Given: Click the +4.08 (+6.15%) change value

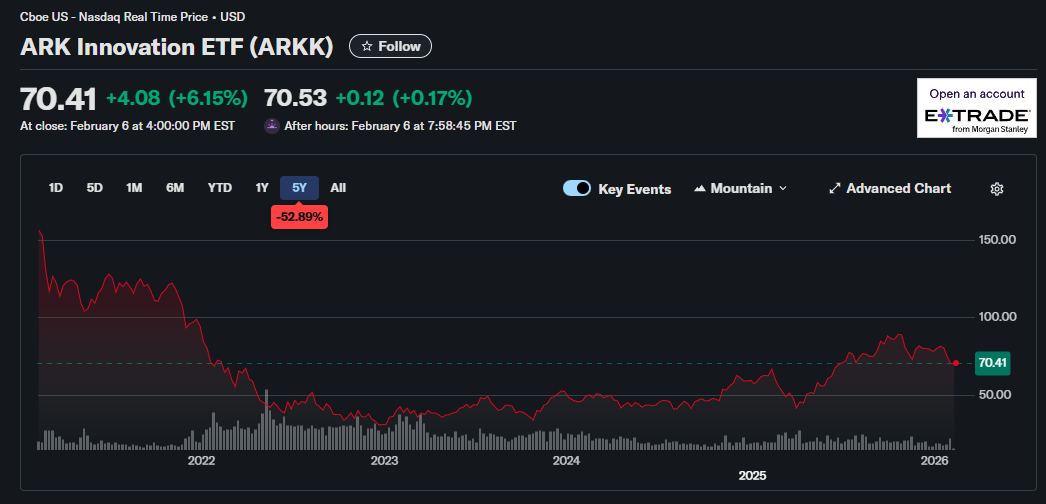Looking at the screenshot, I should tap(177, 99).
